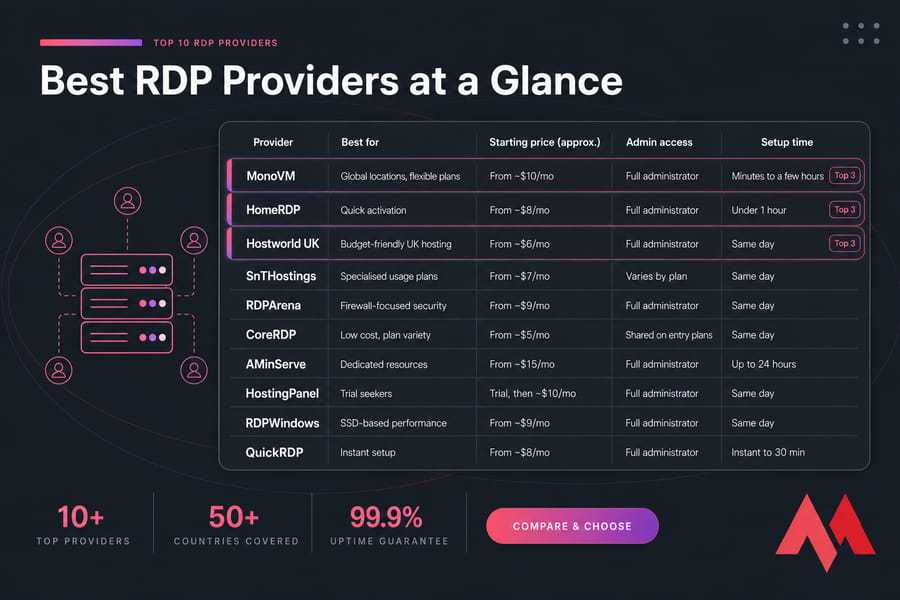Select the RDPWindows provider name
900x600 pixels.
(282, 423)
